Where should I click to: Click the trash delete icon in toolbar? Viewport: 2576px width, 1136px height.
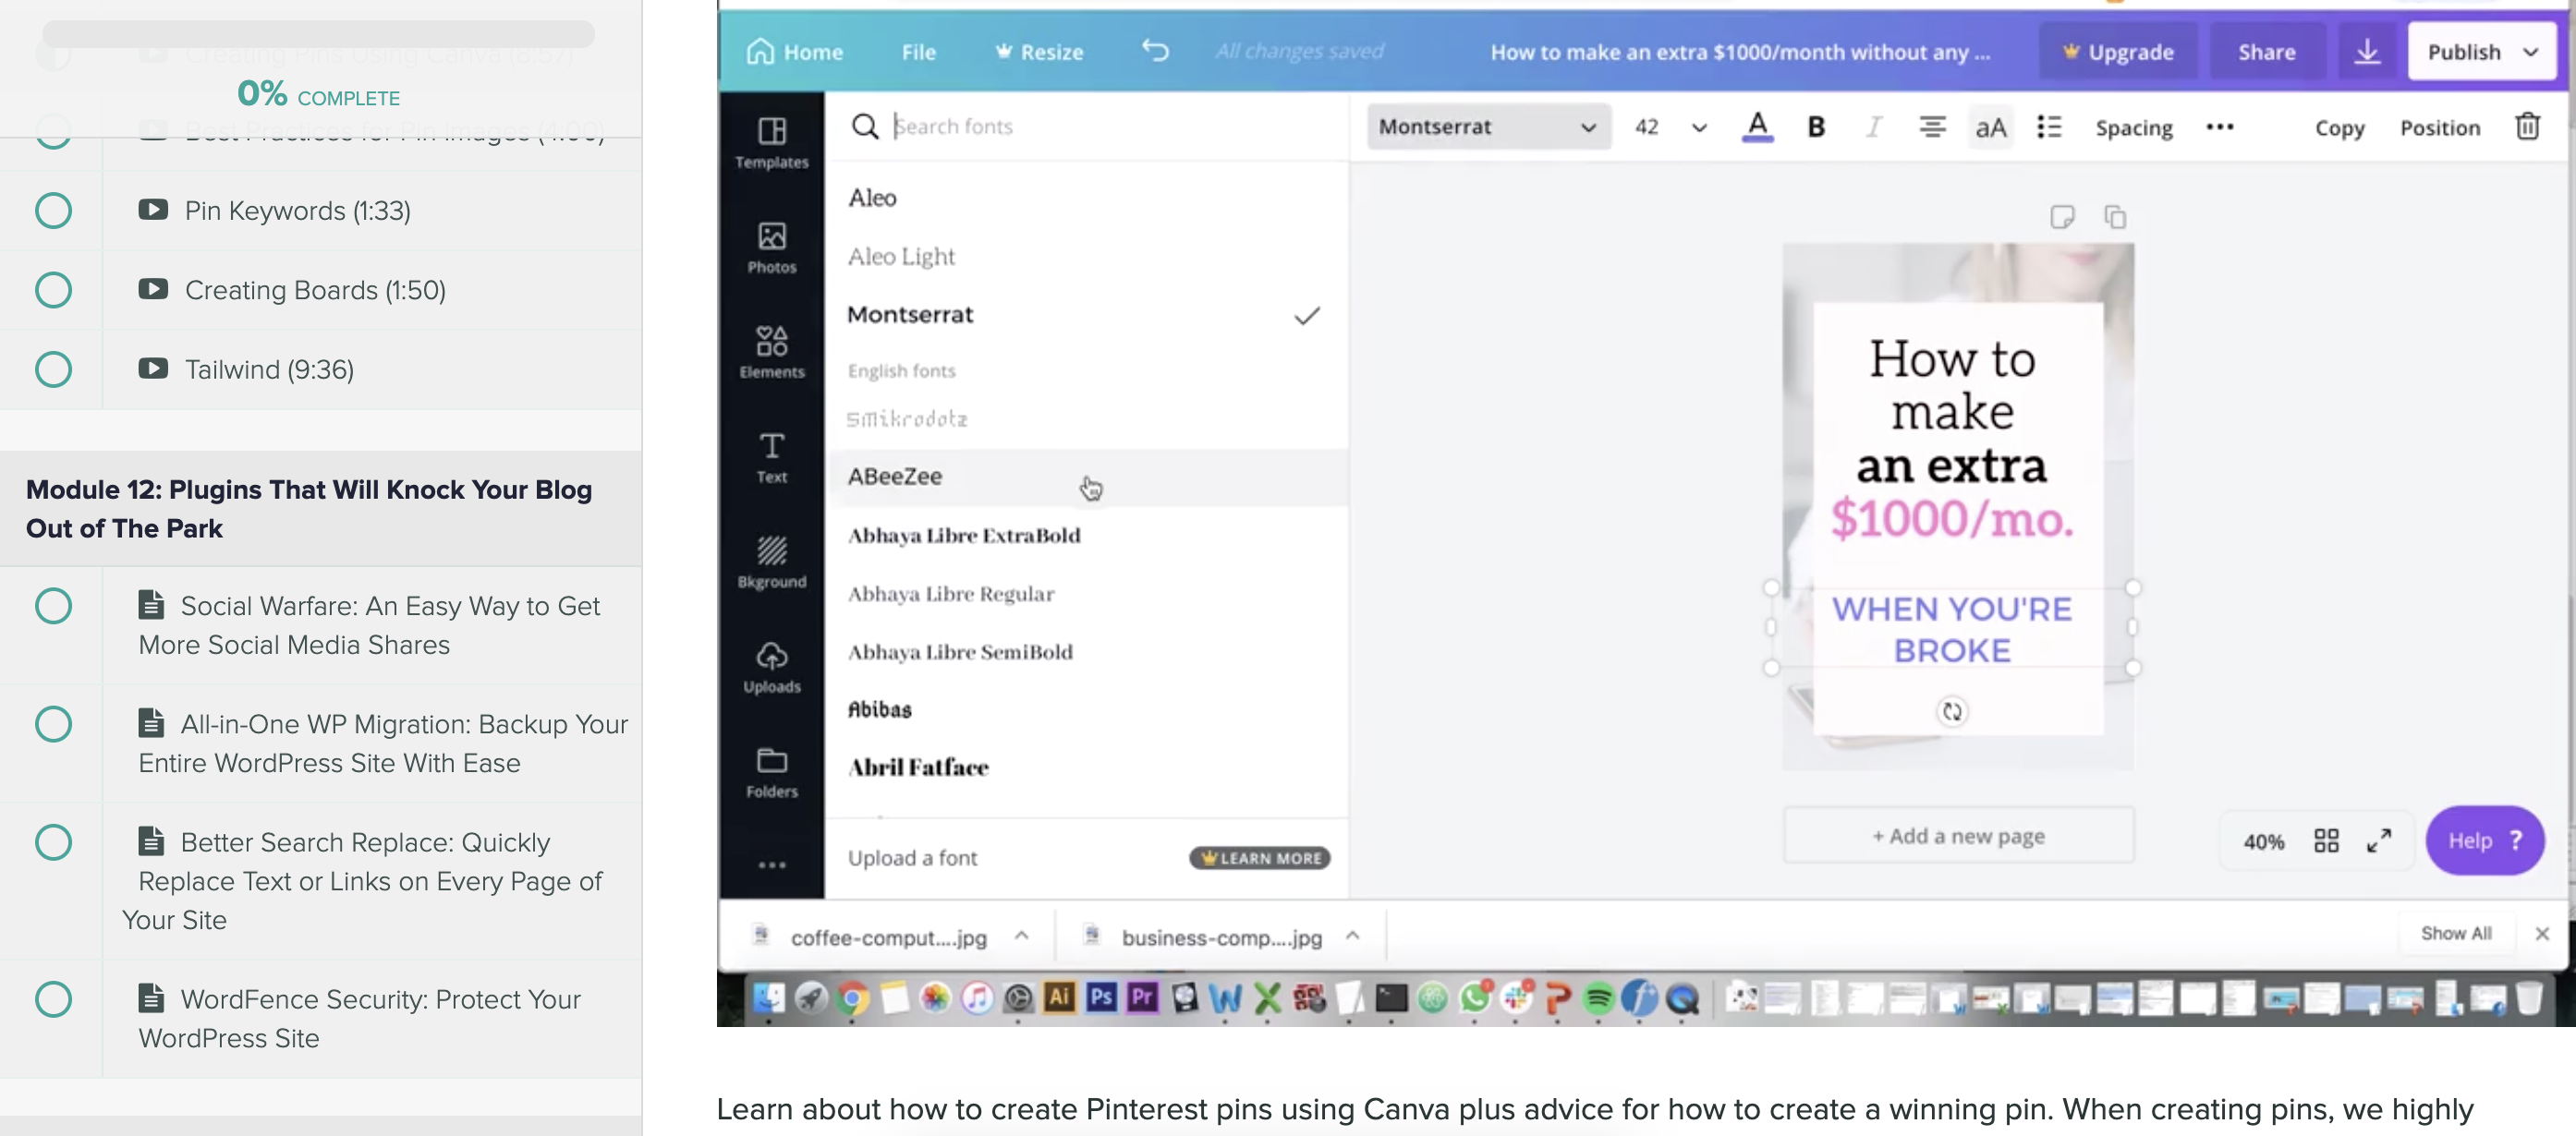(2527, 127)
